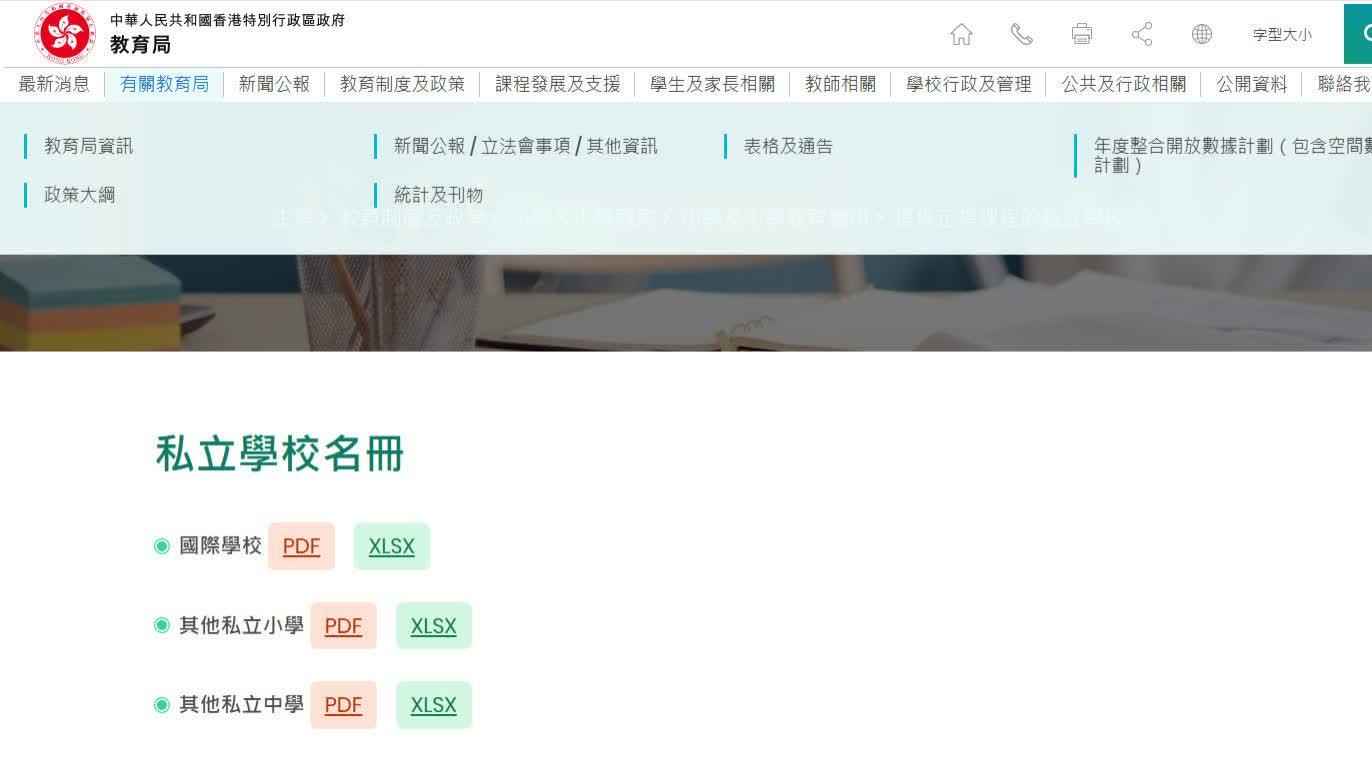Image resolution: width=1372 pixels, height=771 pixels.
Task: Open the partially visible 聯絡我們 menu
Action: point(1344,84)
